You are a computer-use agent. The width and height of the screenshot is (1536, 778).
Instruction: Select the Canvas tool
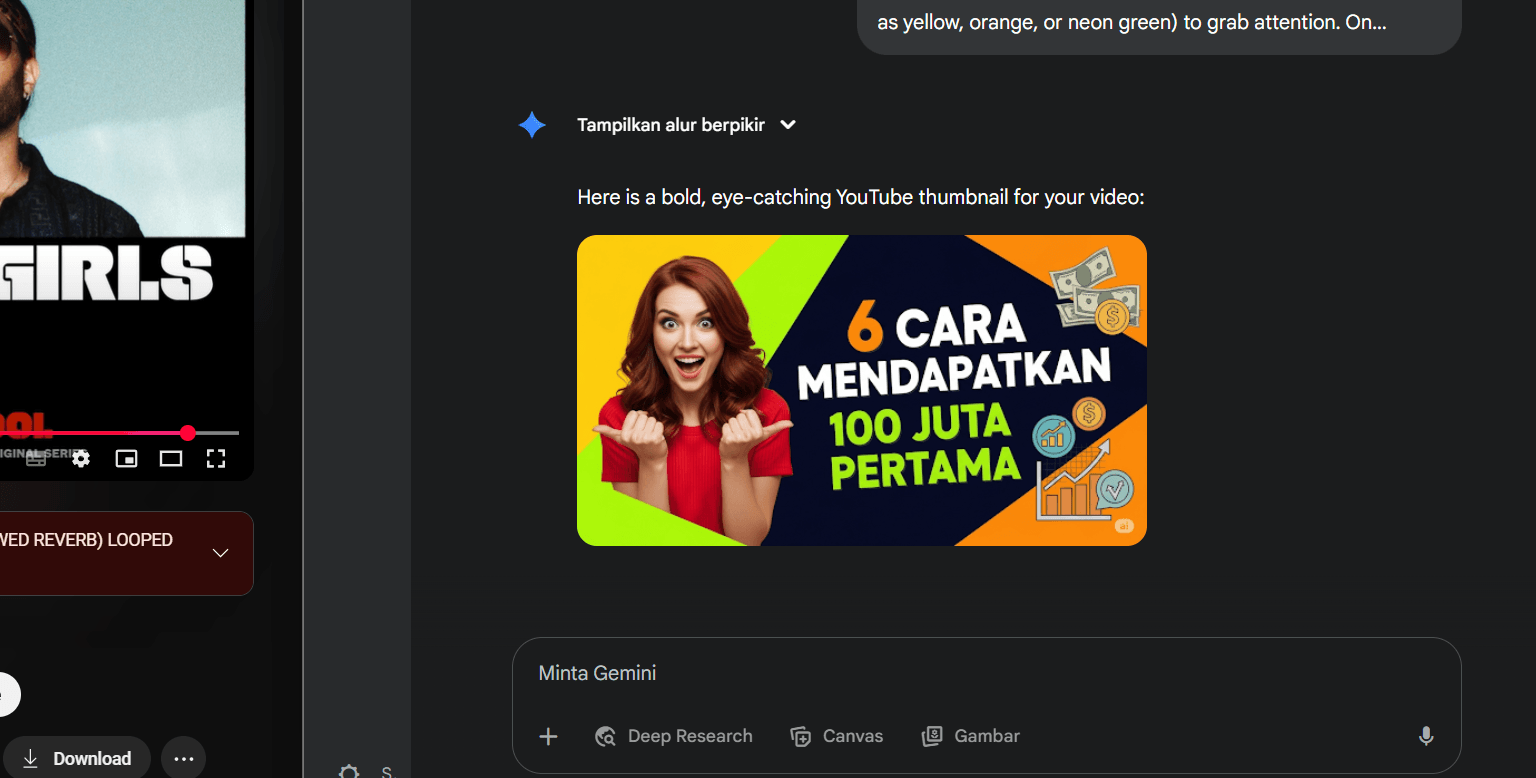tap(836, 736)
